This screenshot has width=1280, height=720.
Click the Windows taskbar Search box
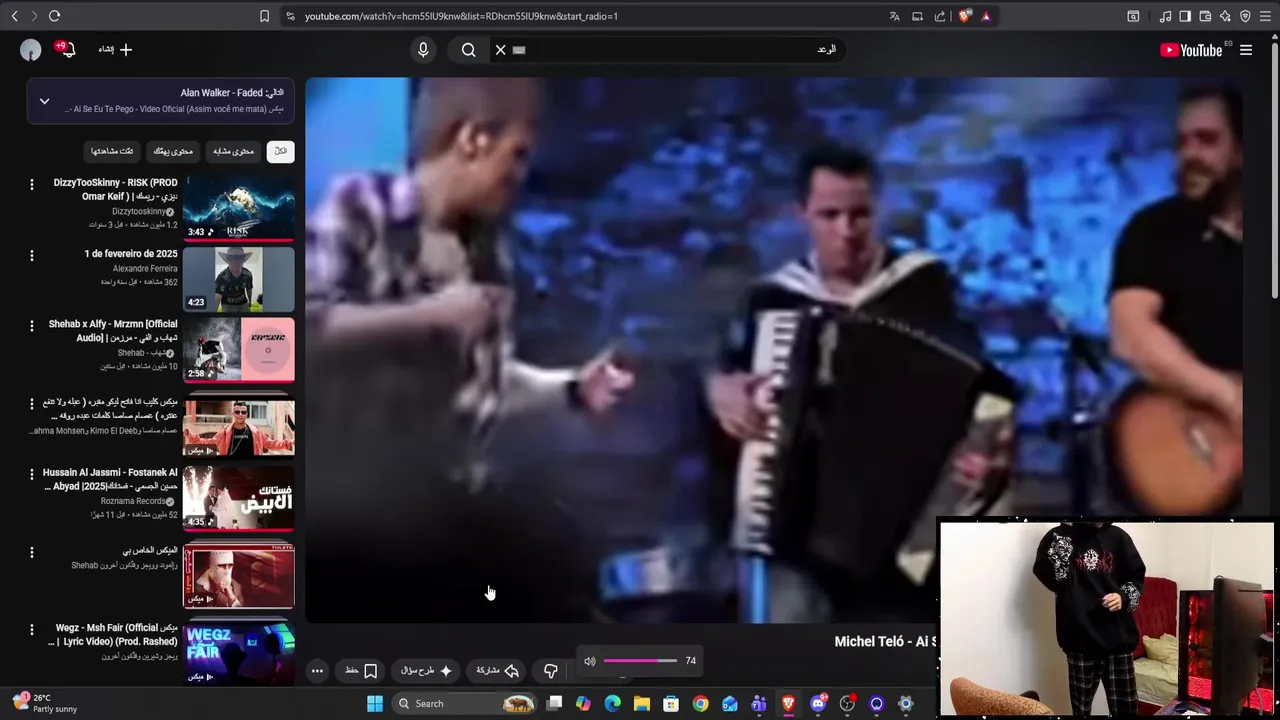[466, 704]
